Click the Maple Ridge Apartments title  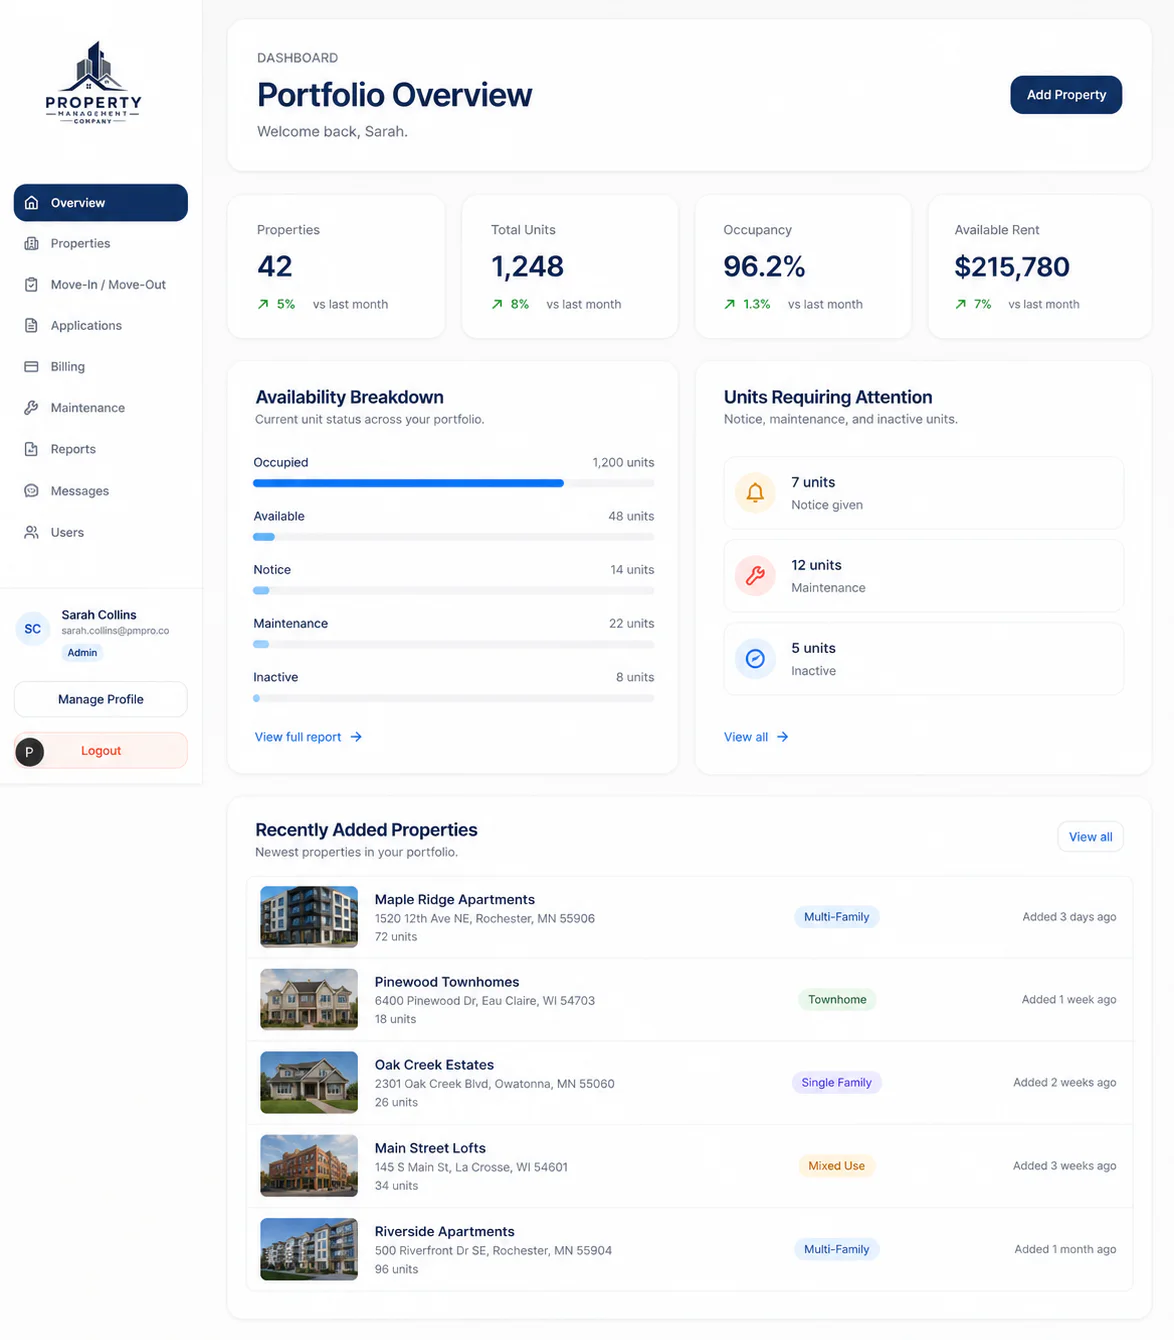[455, 900]
